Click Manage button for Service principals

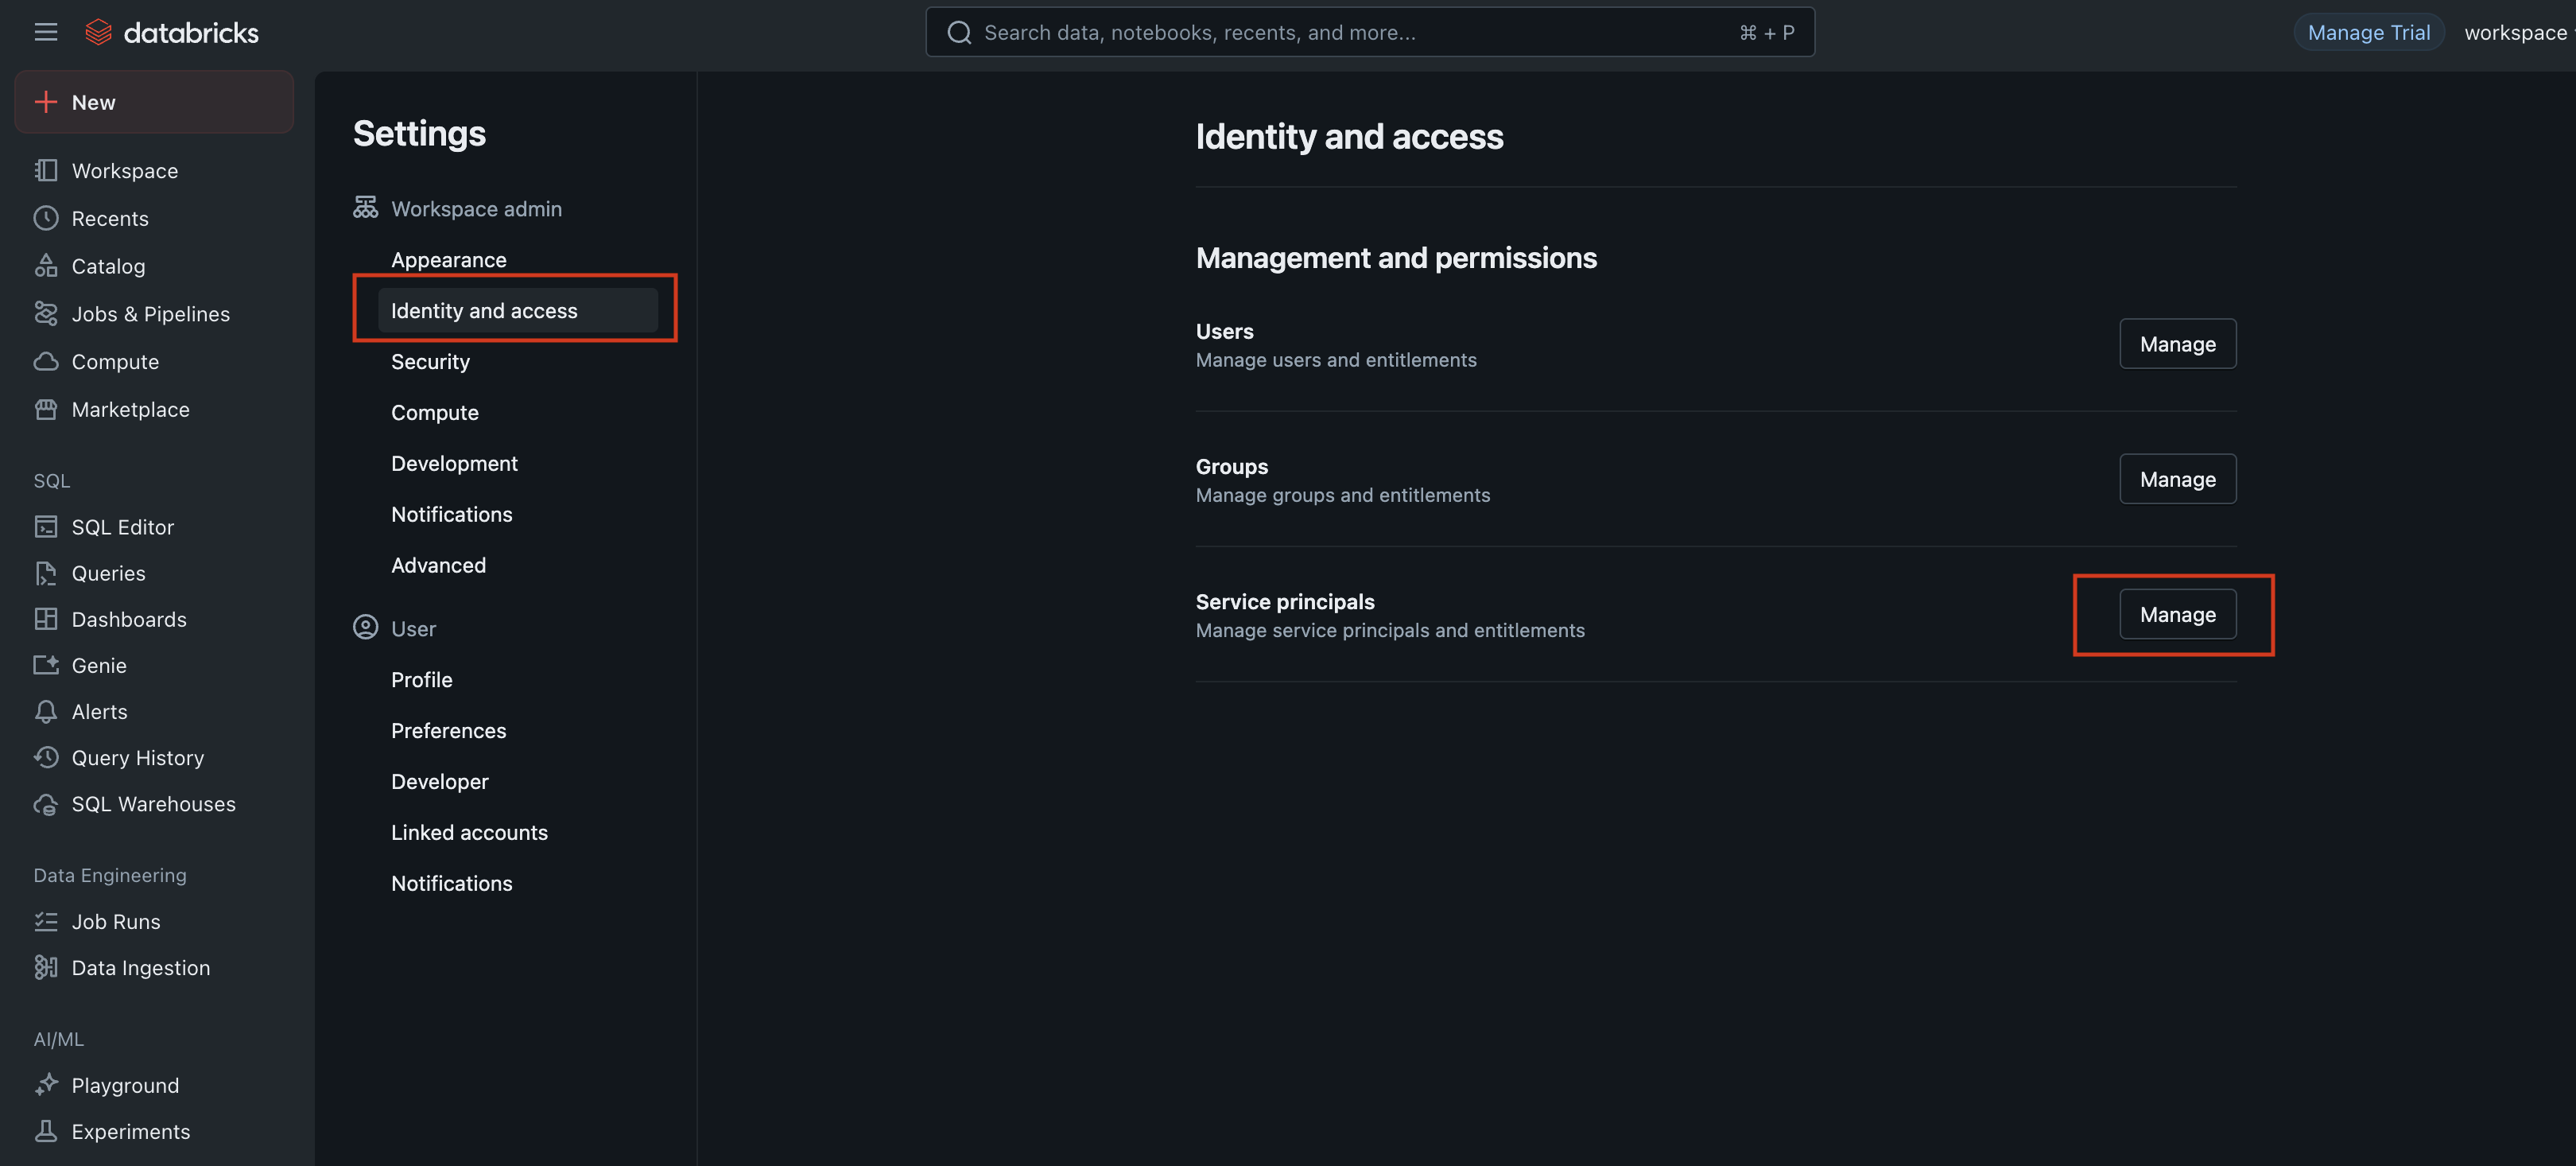(2177, 614)
